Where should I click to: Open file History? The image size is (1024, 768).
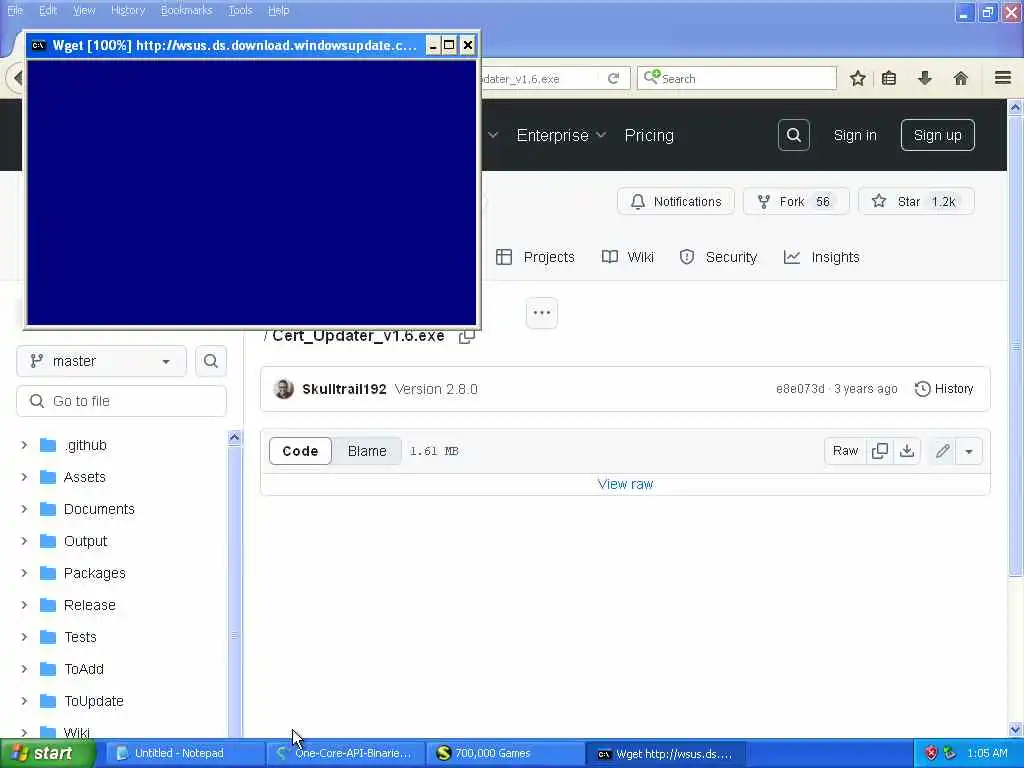[944, 389]
